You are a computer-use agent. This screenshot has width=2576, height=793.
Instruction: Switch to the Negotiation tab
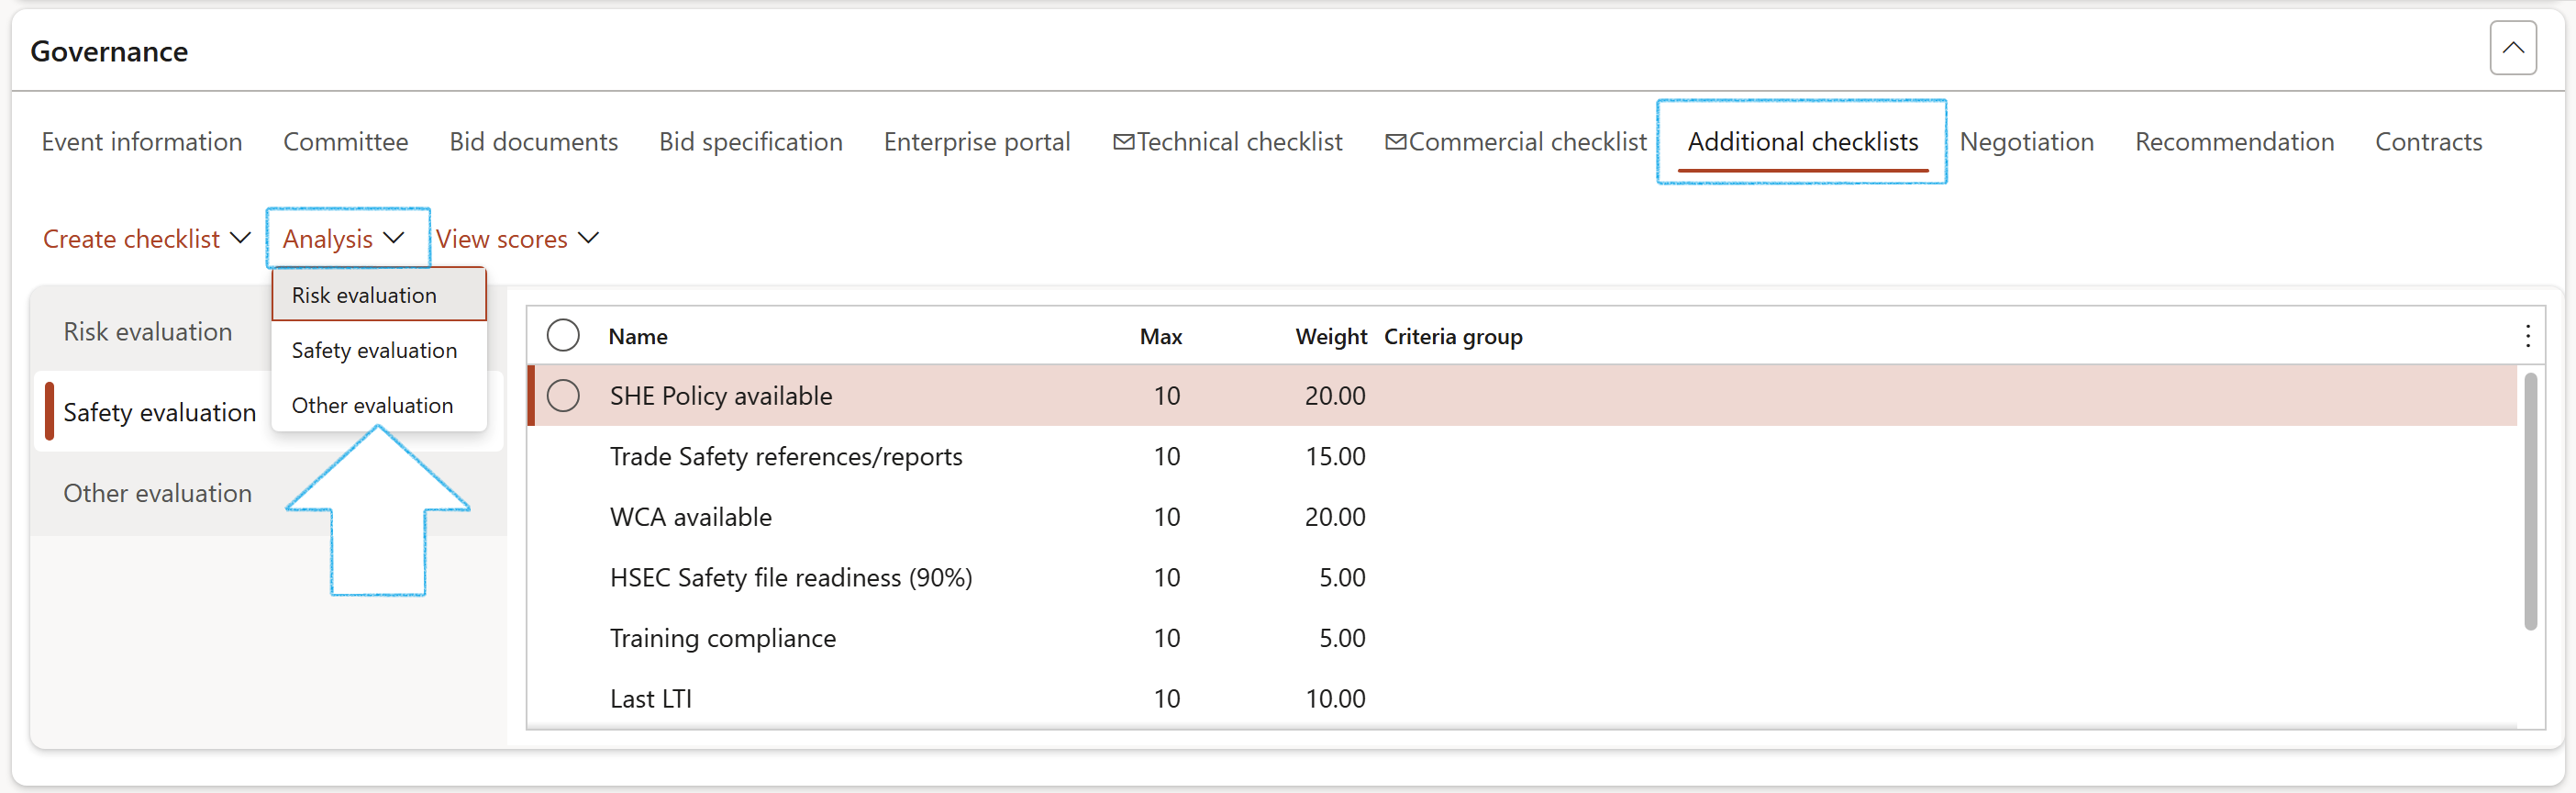point(2026,142)
